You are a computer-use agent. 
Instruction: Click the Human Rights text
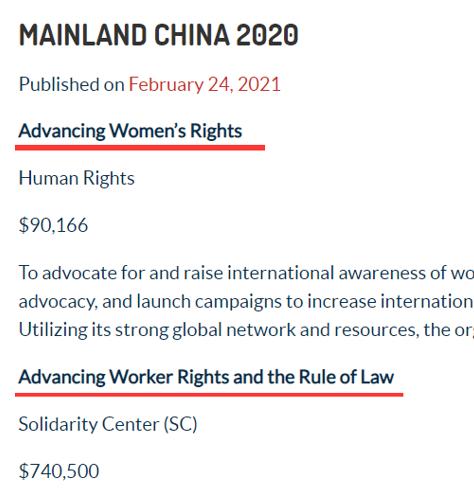pyautogui.click(x=77, y=178)
